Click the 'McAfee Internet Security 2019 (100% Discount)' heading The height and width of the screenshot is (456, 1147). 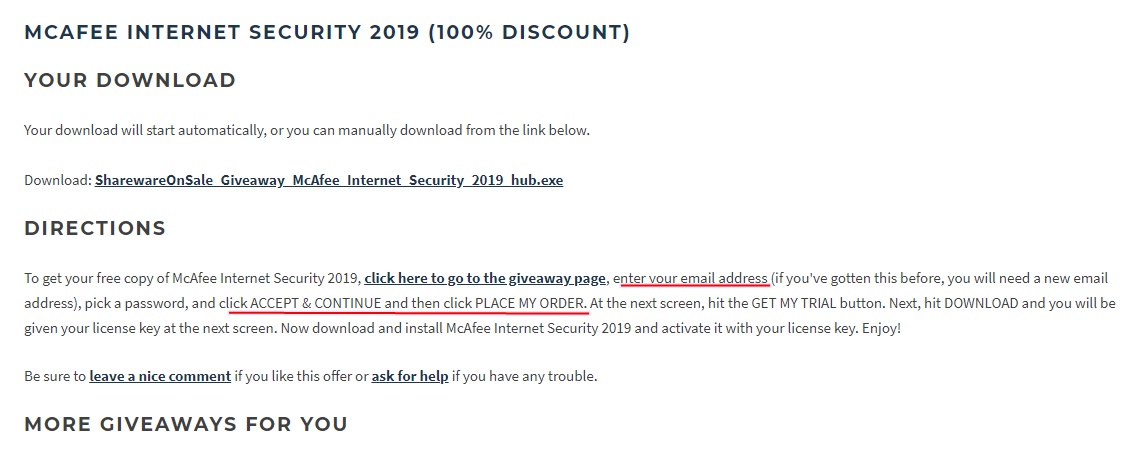pyautogui.click(x=327, y=32)
